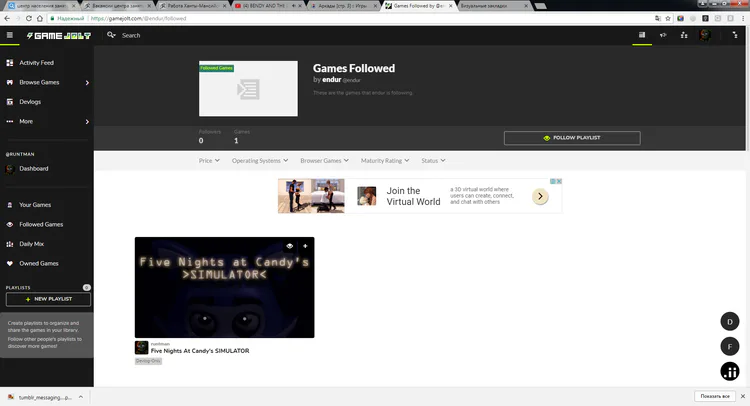Click the Game Jolt logo

pyautogui.click(x=59, y=35)
